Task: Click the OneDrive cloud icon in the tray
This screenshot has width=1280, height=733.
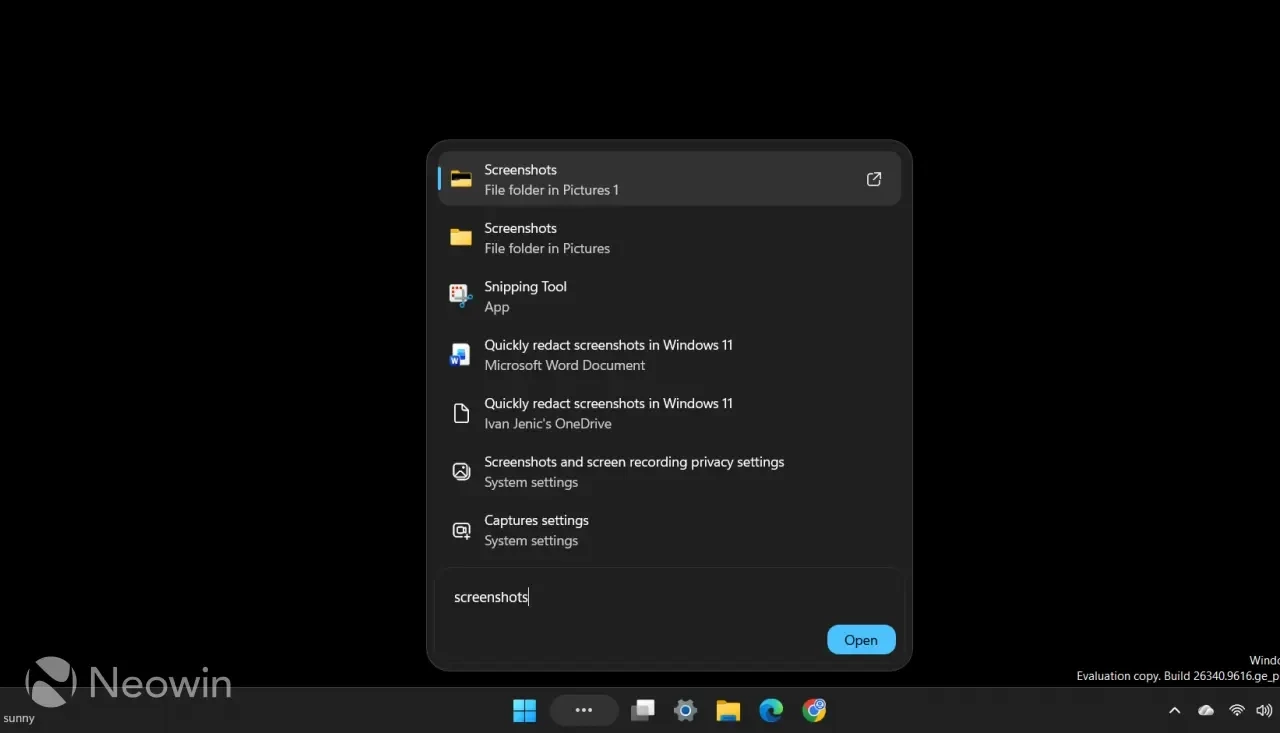Action: click(x=1206, y=711)
